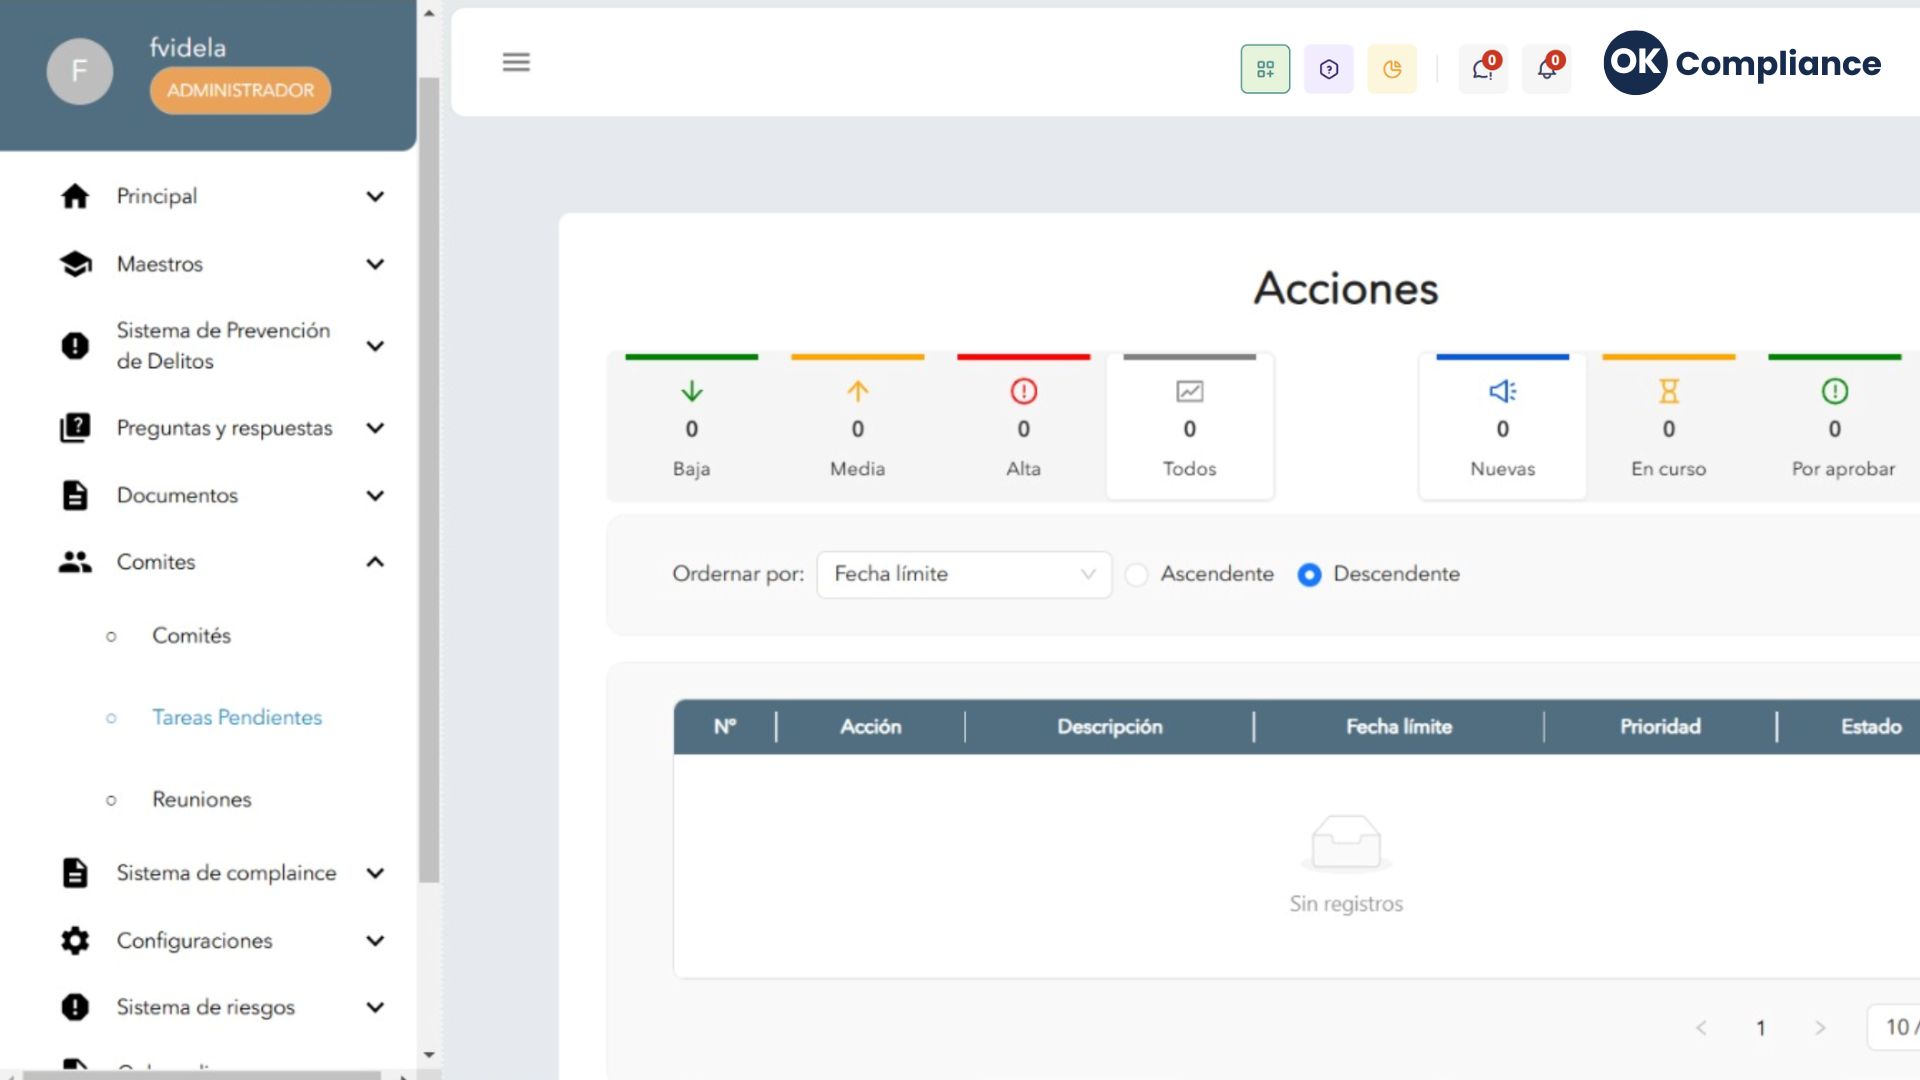Select page 1 in pagination

[1761, 1028]
